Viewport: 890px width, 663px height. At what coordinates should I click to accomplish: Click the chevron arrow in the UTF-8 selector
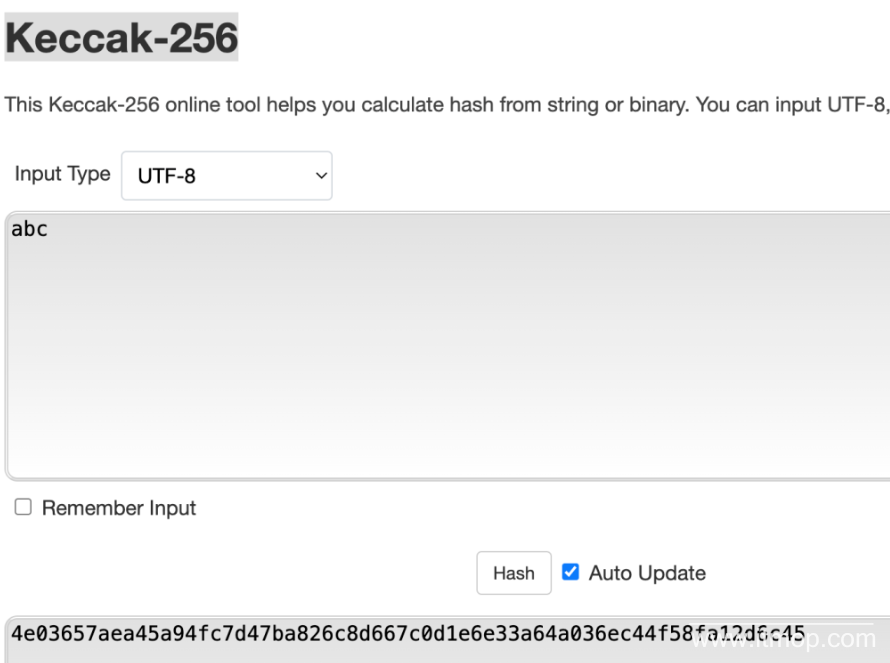point(321,176)
